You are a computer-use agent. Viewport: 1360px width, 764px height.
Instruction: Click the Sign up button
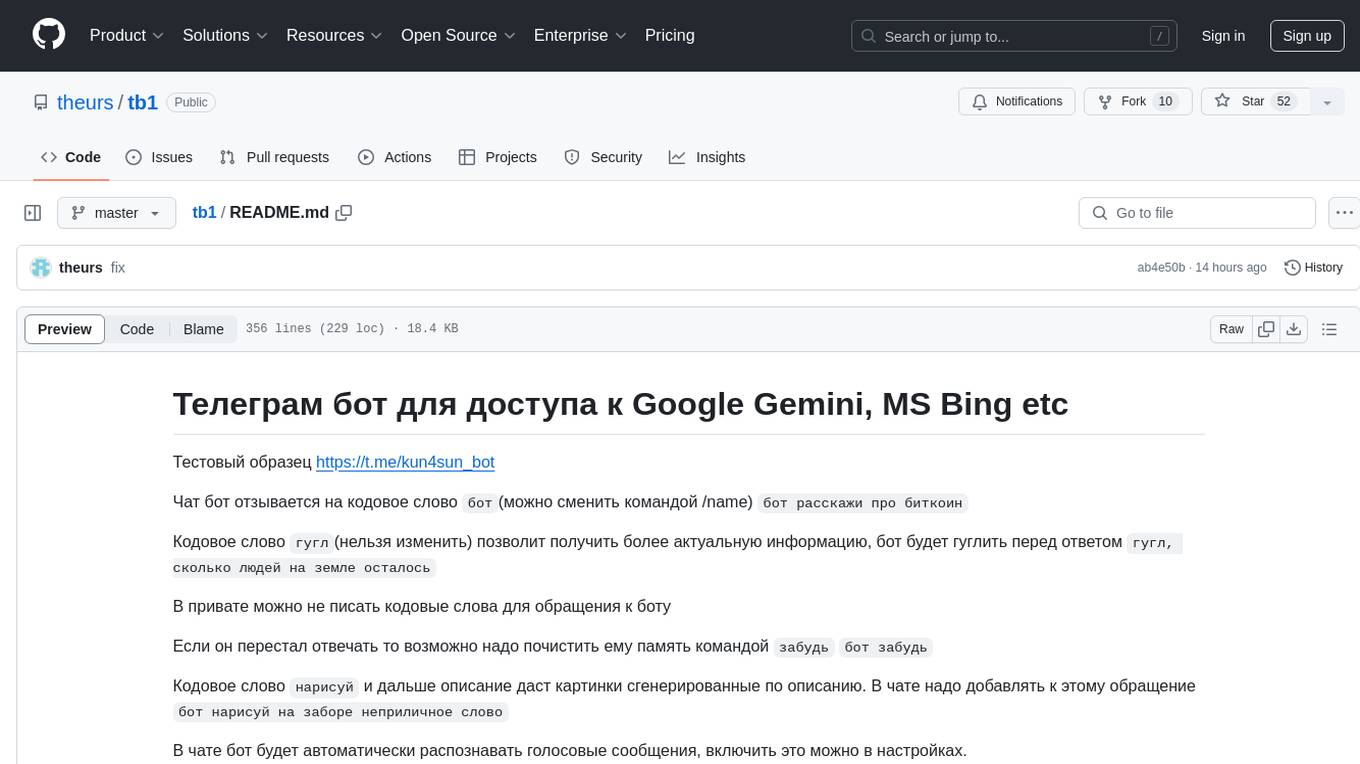tap(1307, 36)
